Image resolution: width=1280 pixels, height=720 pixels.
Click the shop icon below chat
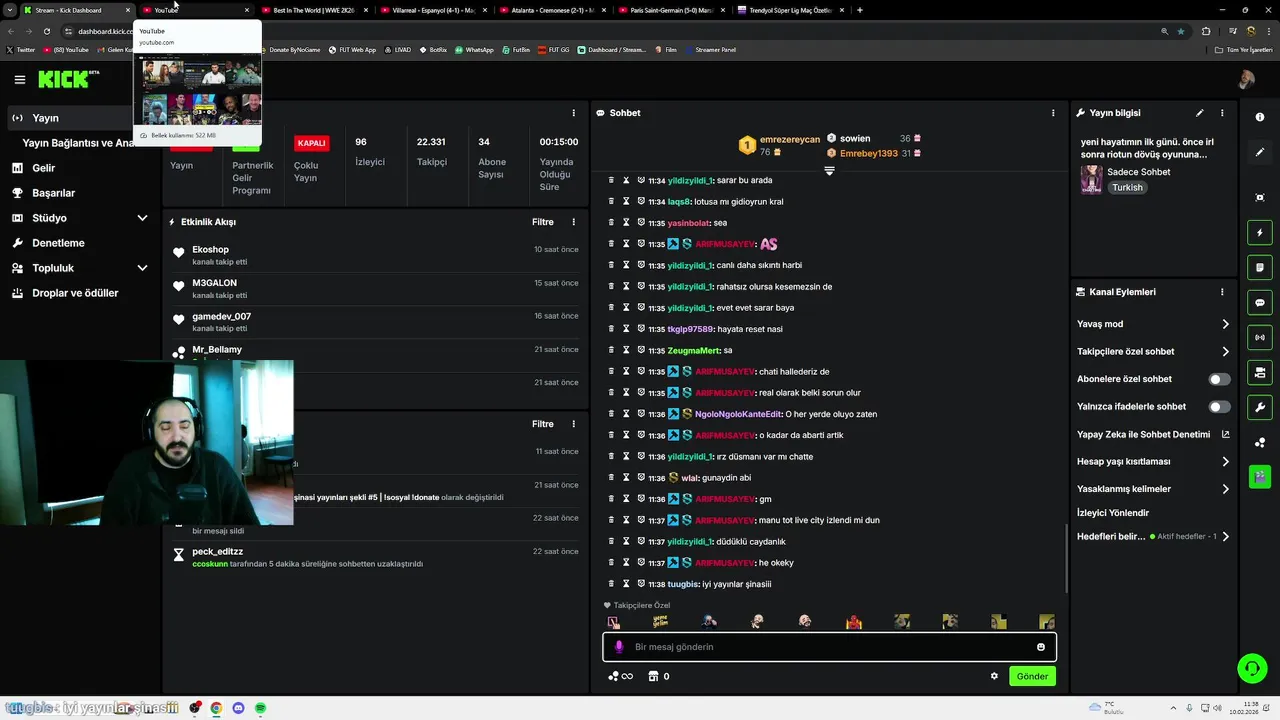point(653,676)
